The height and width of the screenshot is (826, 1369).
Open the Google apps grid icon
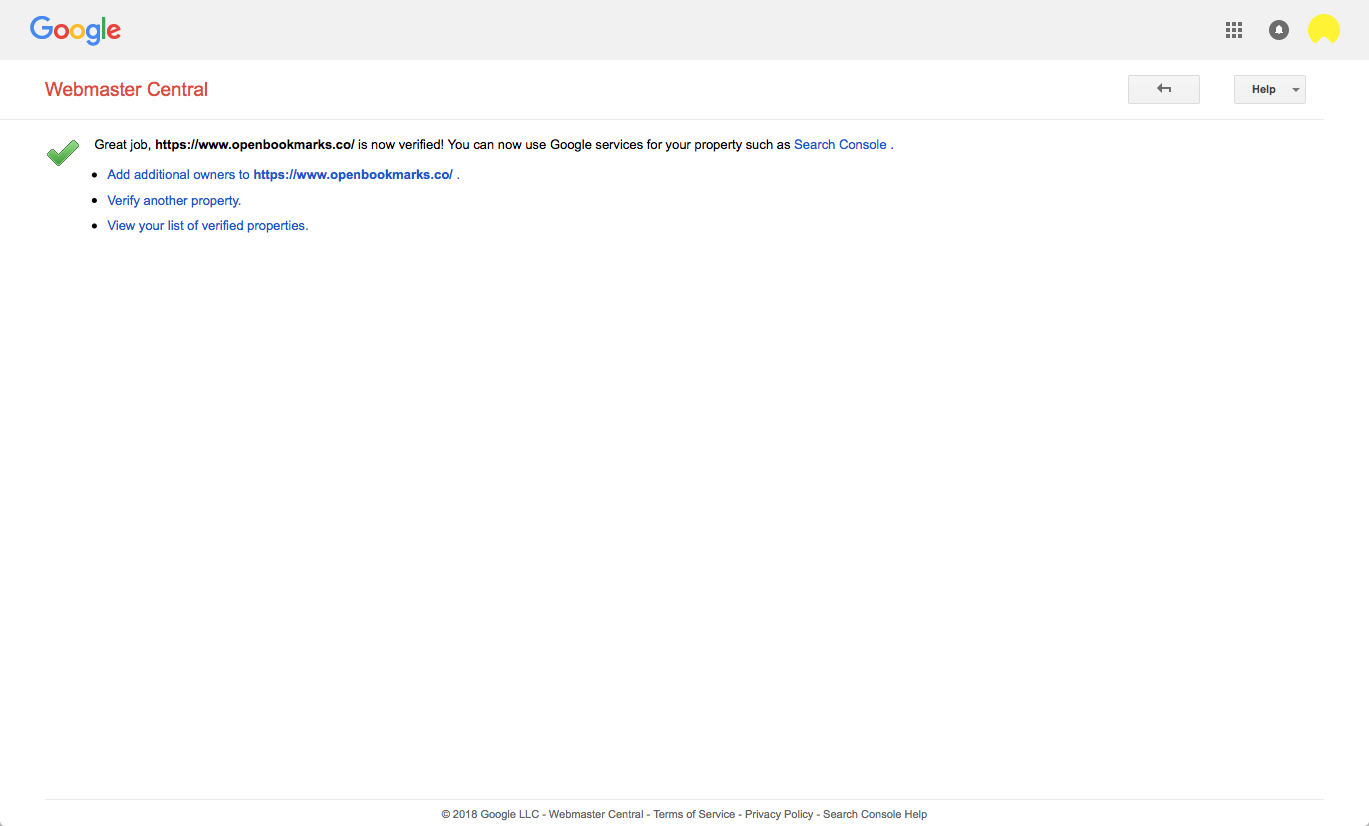point(1234,30)
